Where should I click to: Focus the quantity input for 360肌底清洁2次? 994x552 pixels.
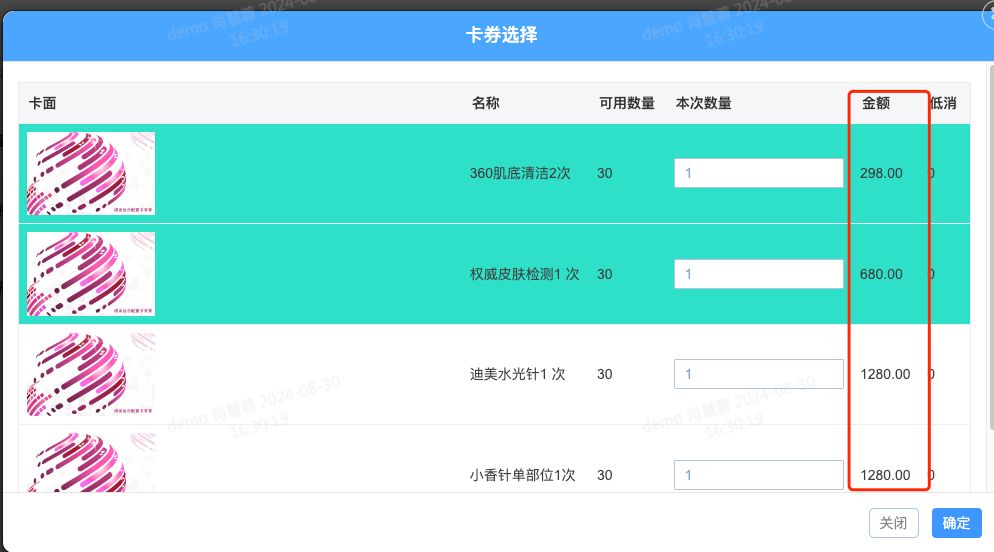(x=758, y=173)
